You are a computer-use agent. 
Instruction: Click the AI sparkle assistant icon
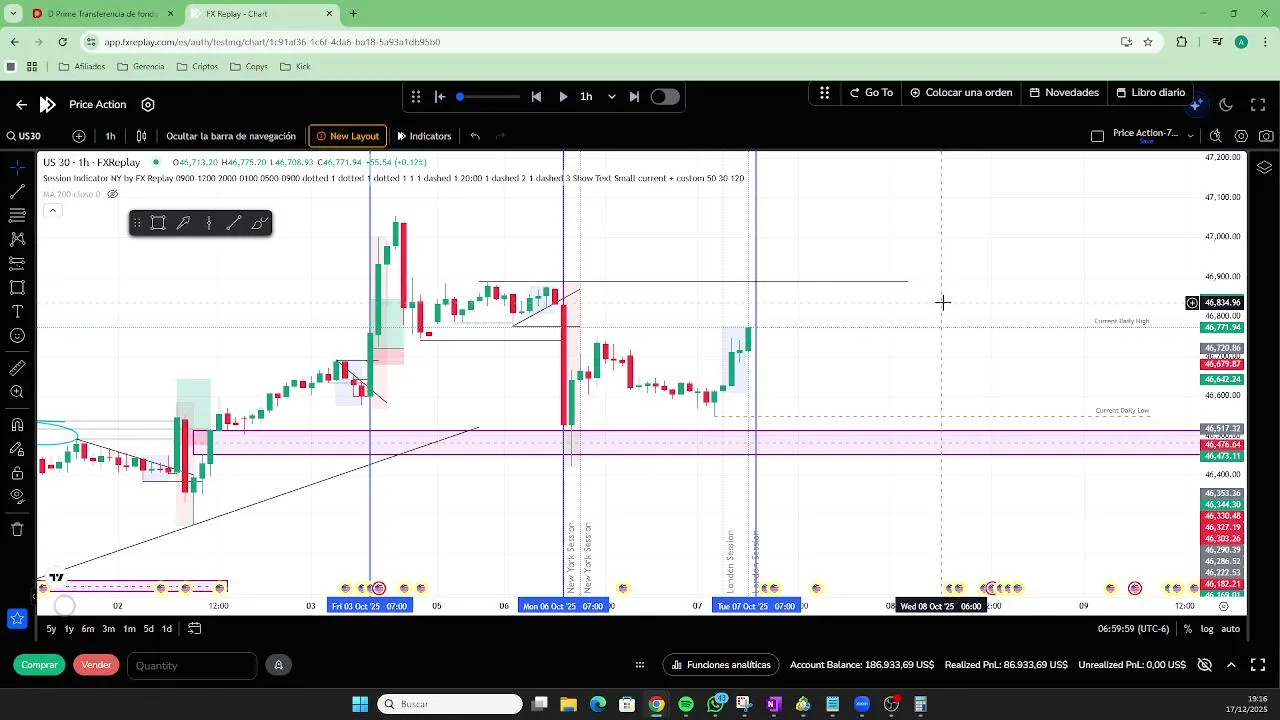click(1197, 104)
